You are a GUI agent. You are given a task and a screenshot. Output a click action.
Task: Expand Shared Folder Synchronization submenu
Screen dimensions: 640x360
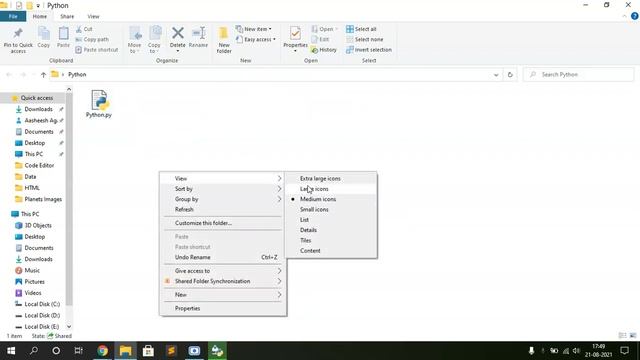[x=223, y=281]
